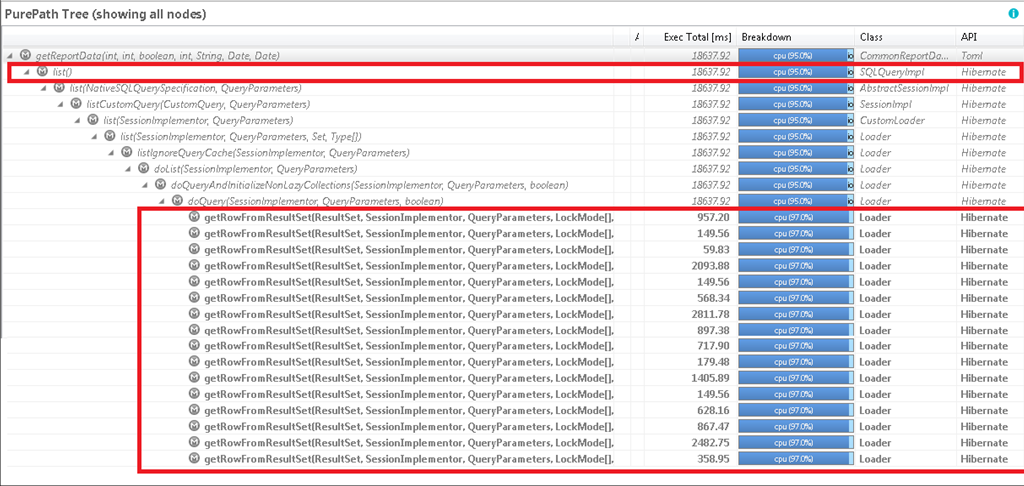Image resolution: width=1024 pixels, height=486 pixels.
Task: Click the small icon ending the getReportData breakdown bar
Action: [850, 56]
